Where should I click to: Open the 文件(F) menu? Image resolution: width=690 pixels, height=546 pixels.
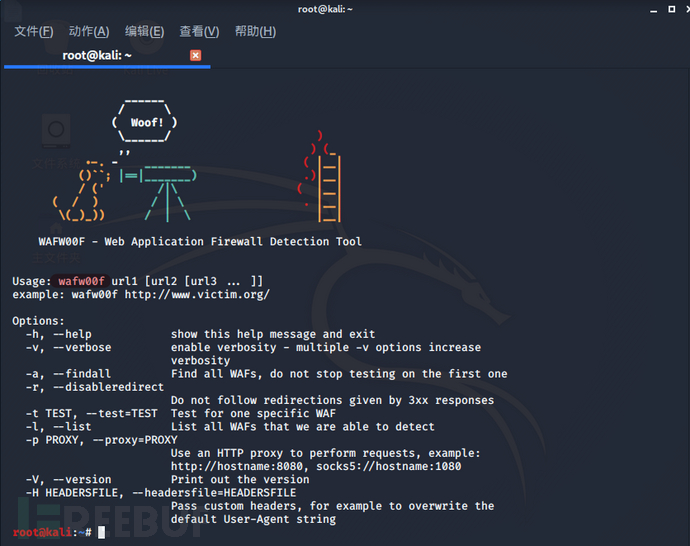pyautogui.click(x=34, y=32)
